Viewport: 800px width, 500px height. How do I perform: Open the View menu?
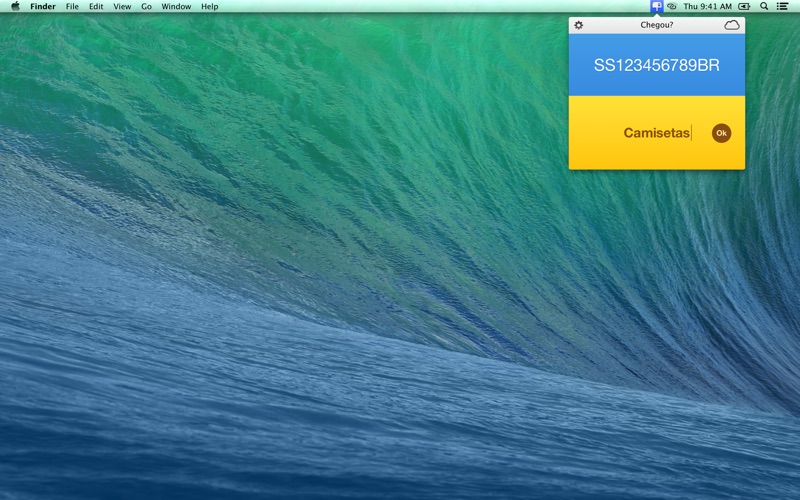pos(122,6)
